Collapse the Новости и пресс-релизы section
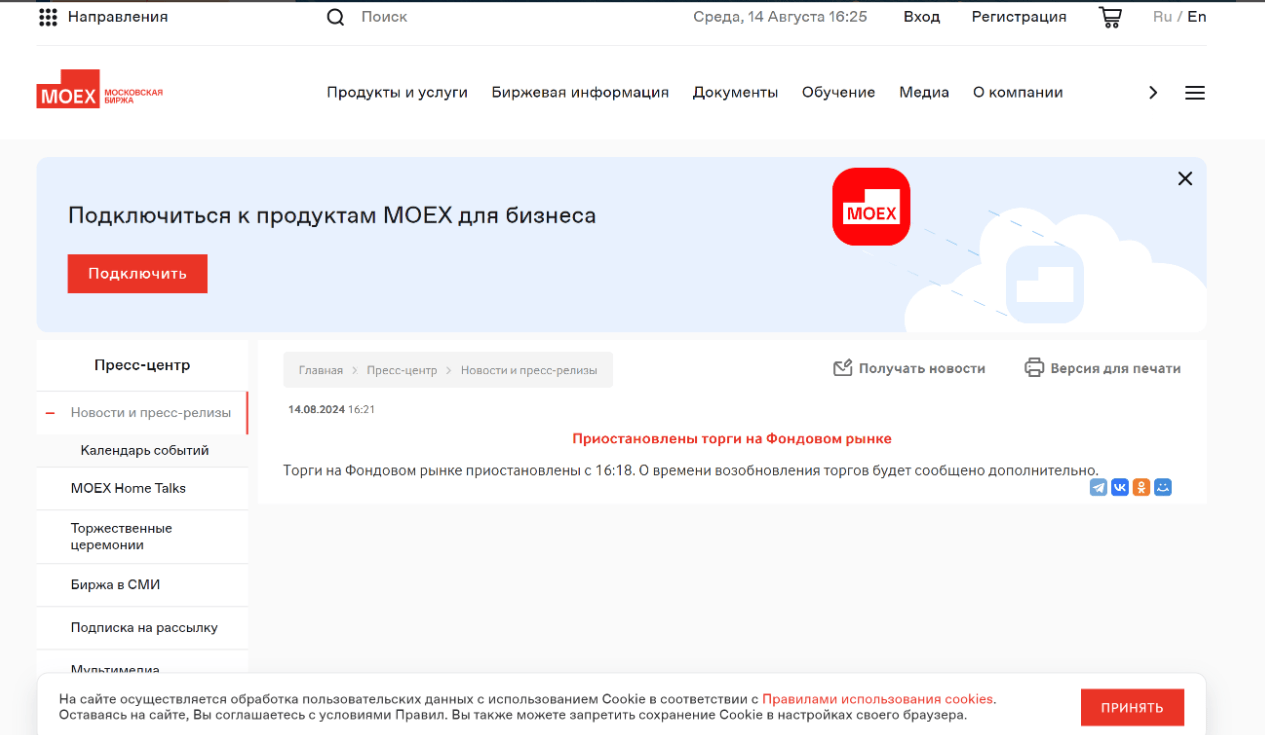This screenshot has width=1265, height=735. pyautogui.click(x=50, y=413)
